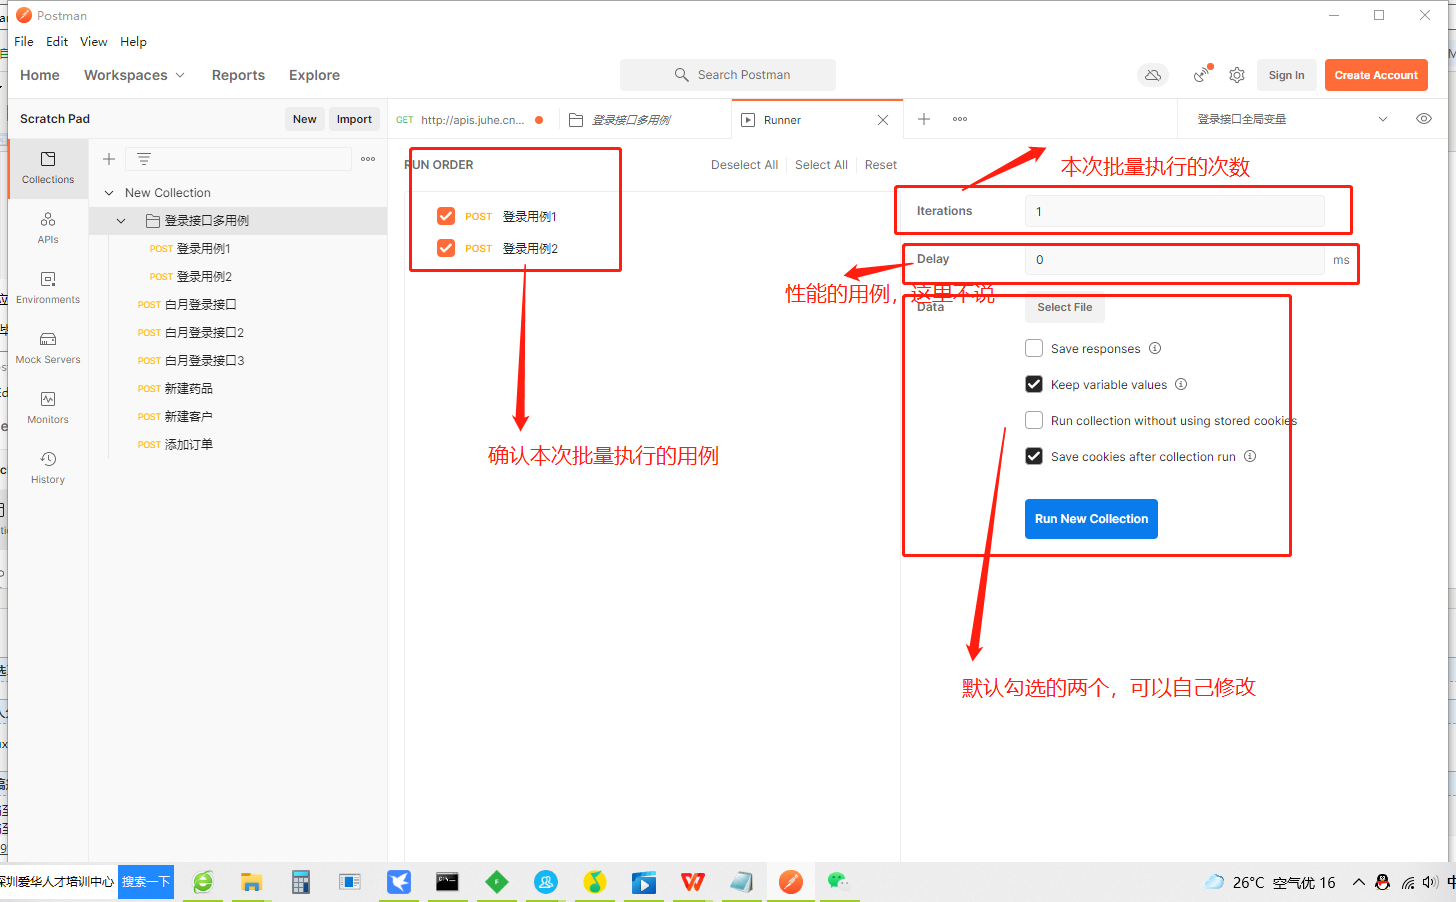1456x902 pixels.
Task: Click the Run New Collection button
Action: [x=1091, y=519]
